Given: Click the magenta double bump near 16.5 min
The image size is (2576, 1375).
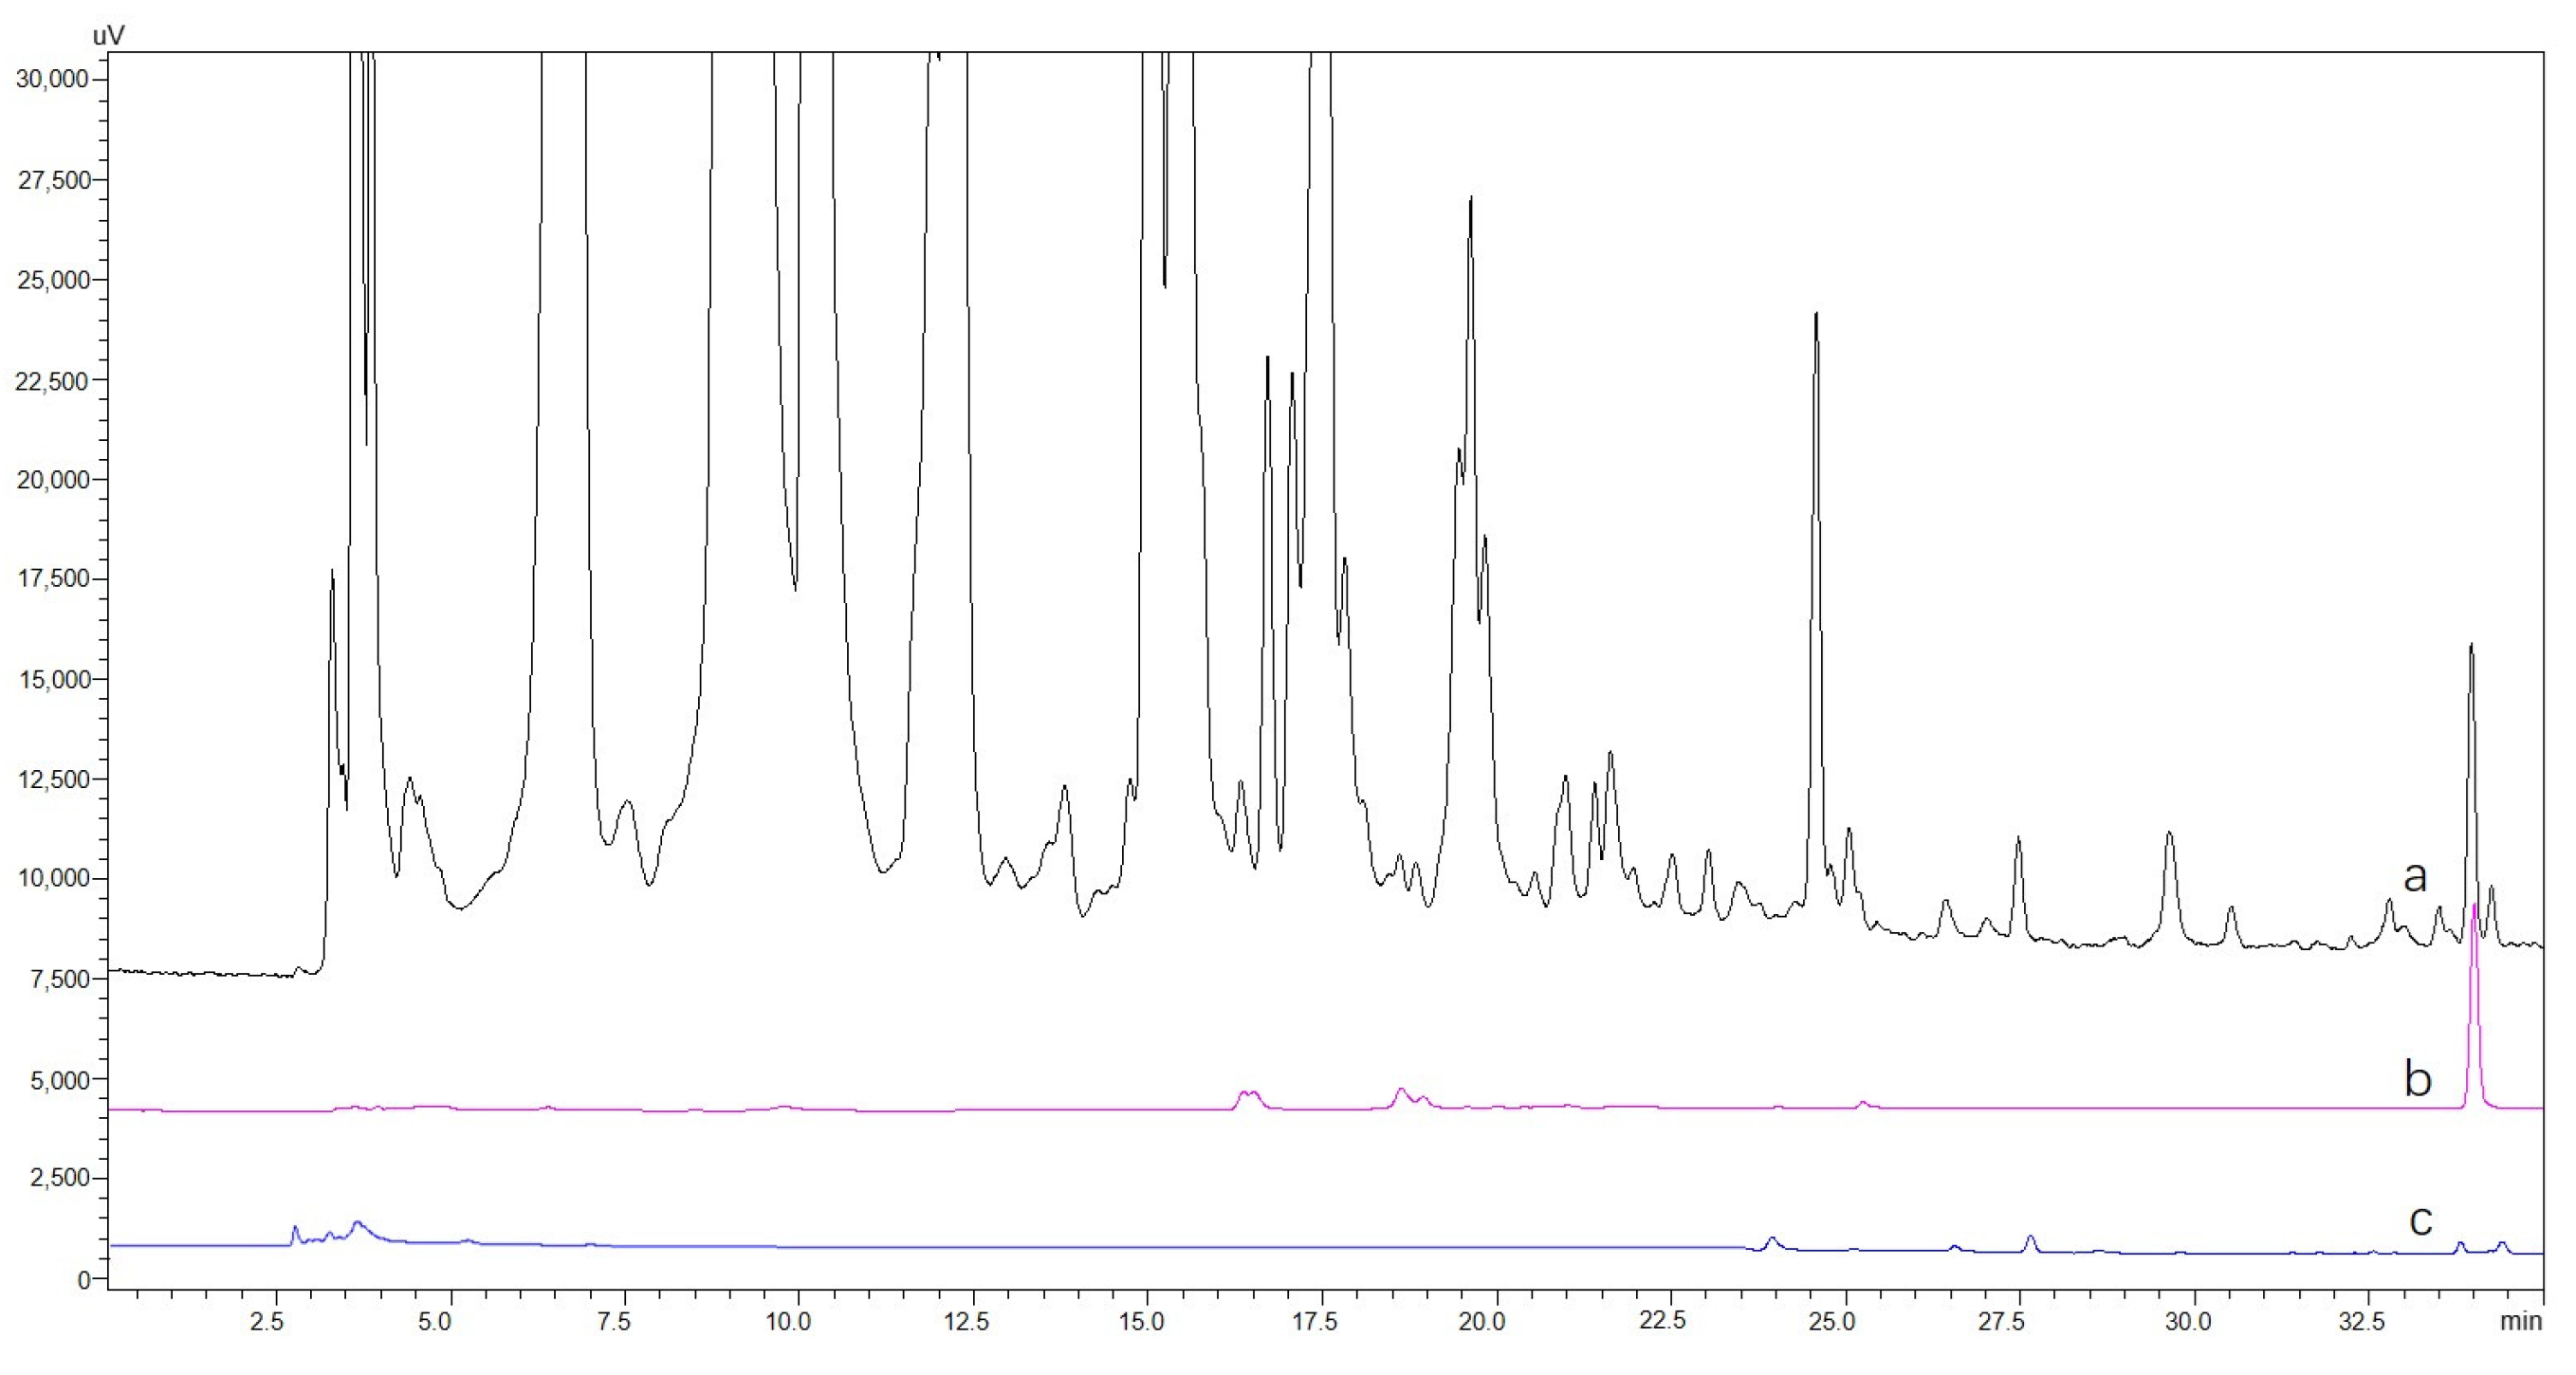Looking at the screenshot, I should point(1249,1094).
